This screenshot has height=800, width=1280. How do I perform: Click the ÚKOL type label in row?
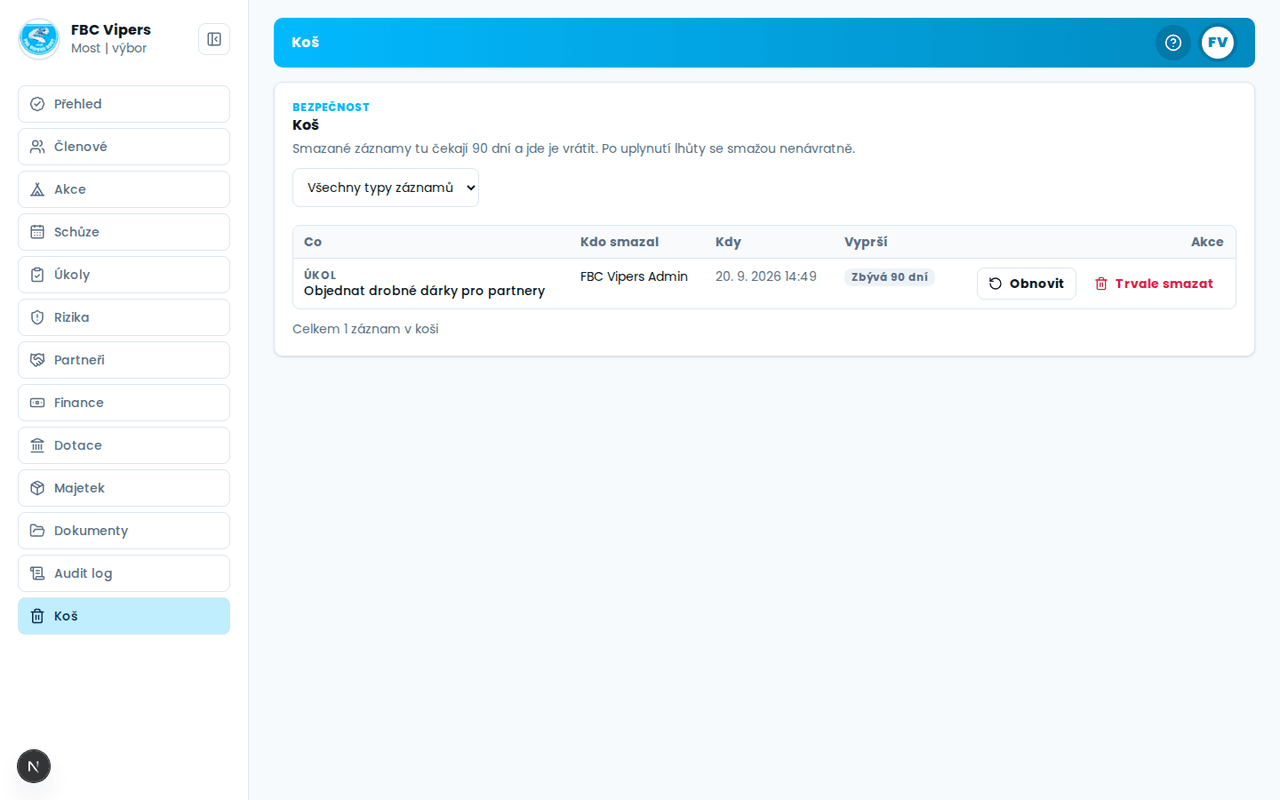point(320,275)
